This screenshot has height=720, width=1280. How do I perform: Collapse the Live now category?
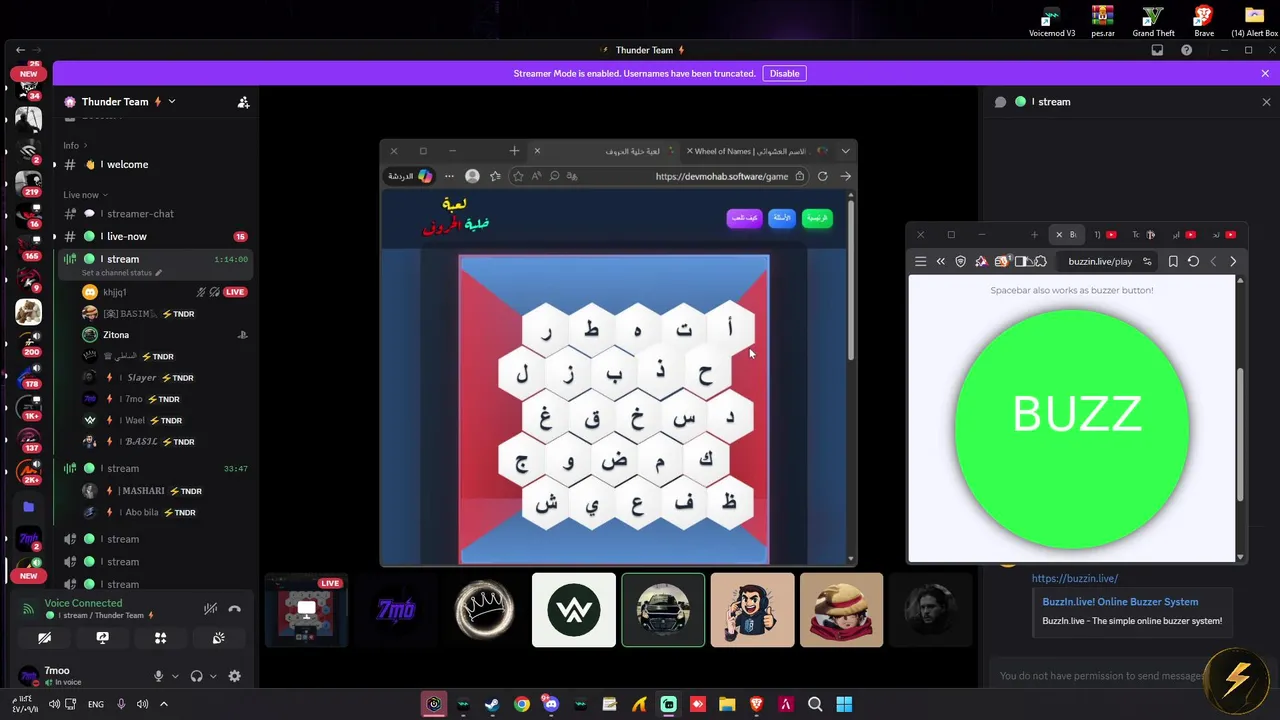[x=85, y=195]
